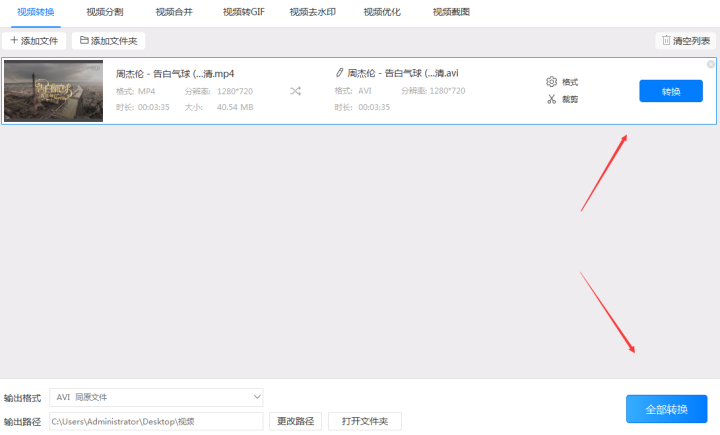
Task: Go to the 视频转GIF tab
Action: click(244, 12)
